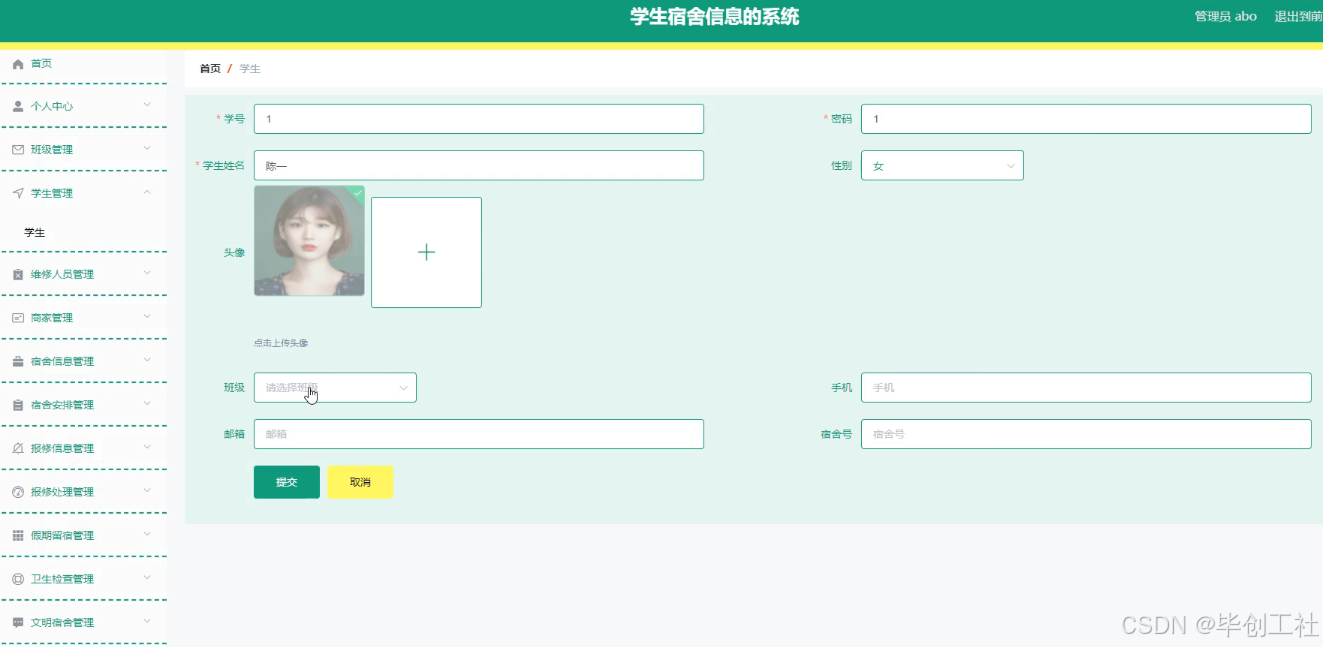The image size is (1323, 647).
Task: Click the home icon beside 首页
Action: (x=16, y=63)
